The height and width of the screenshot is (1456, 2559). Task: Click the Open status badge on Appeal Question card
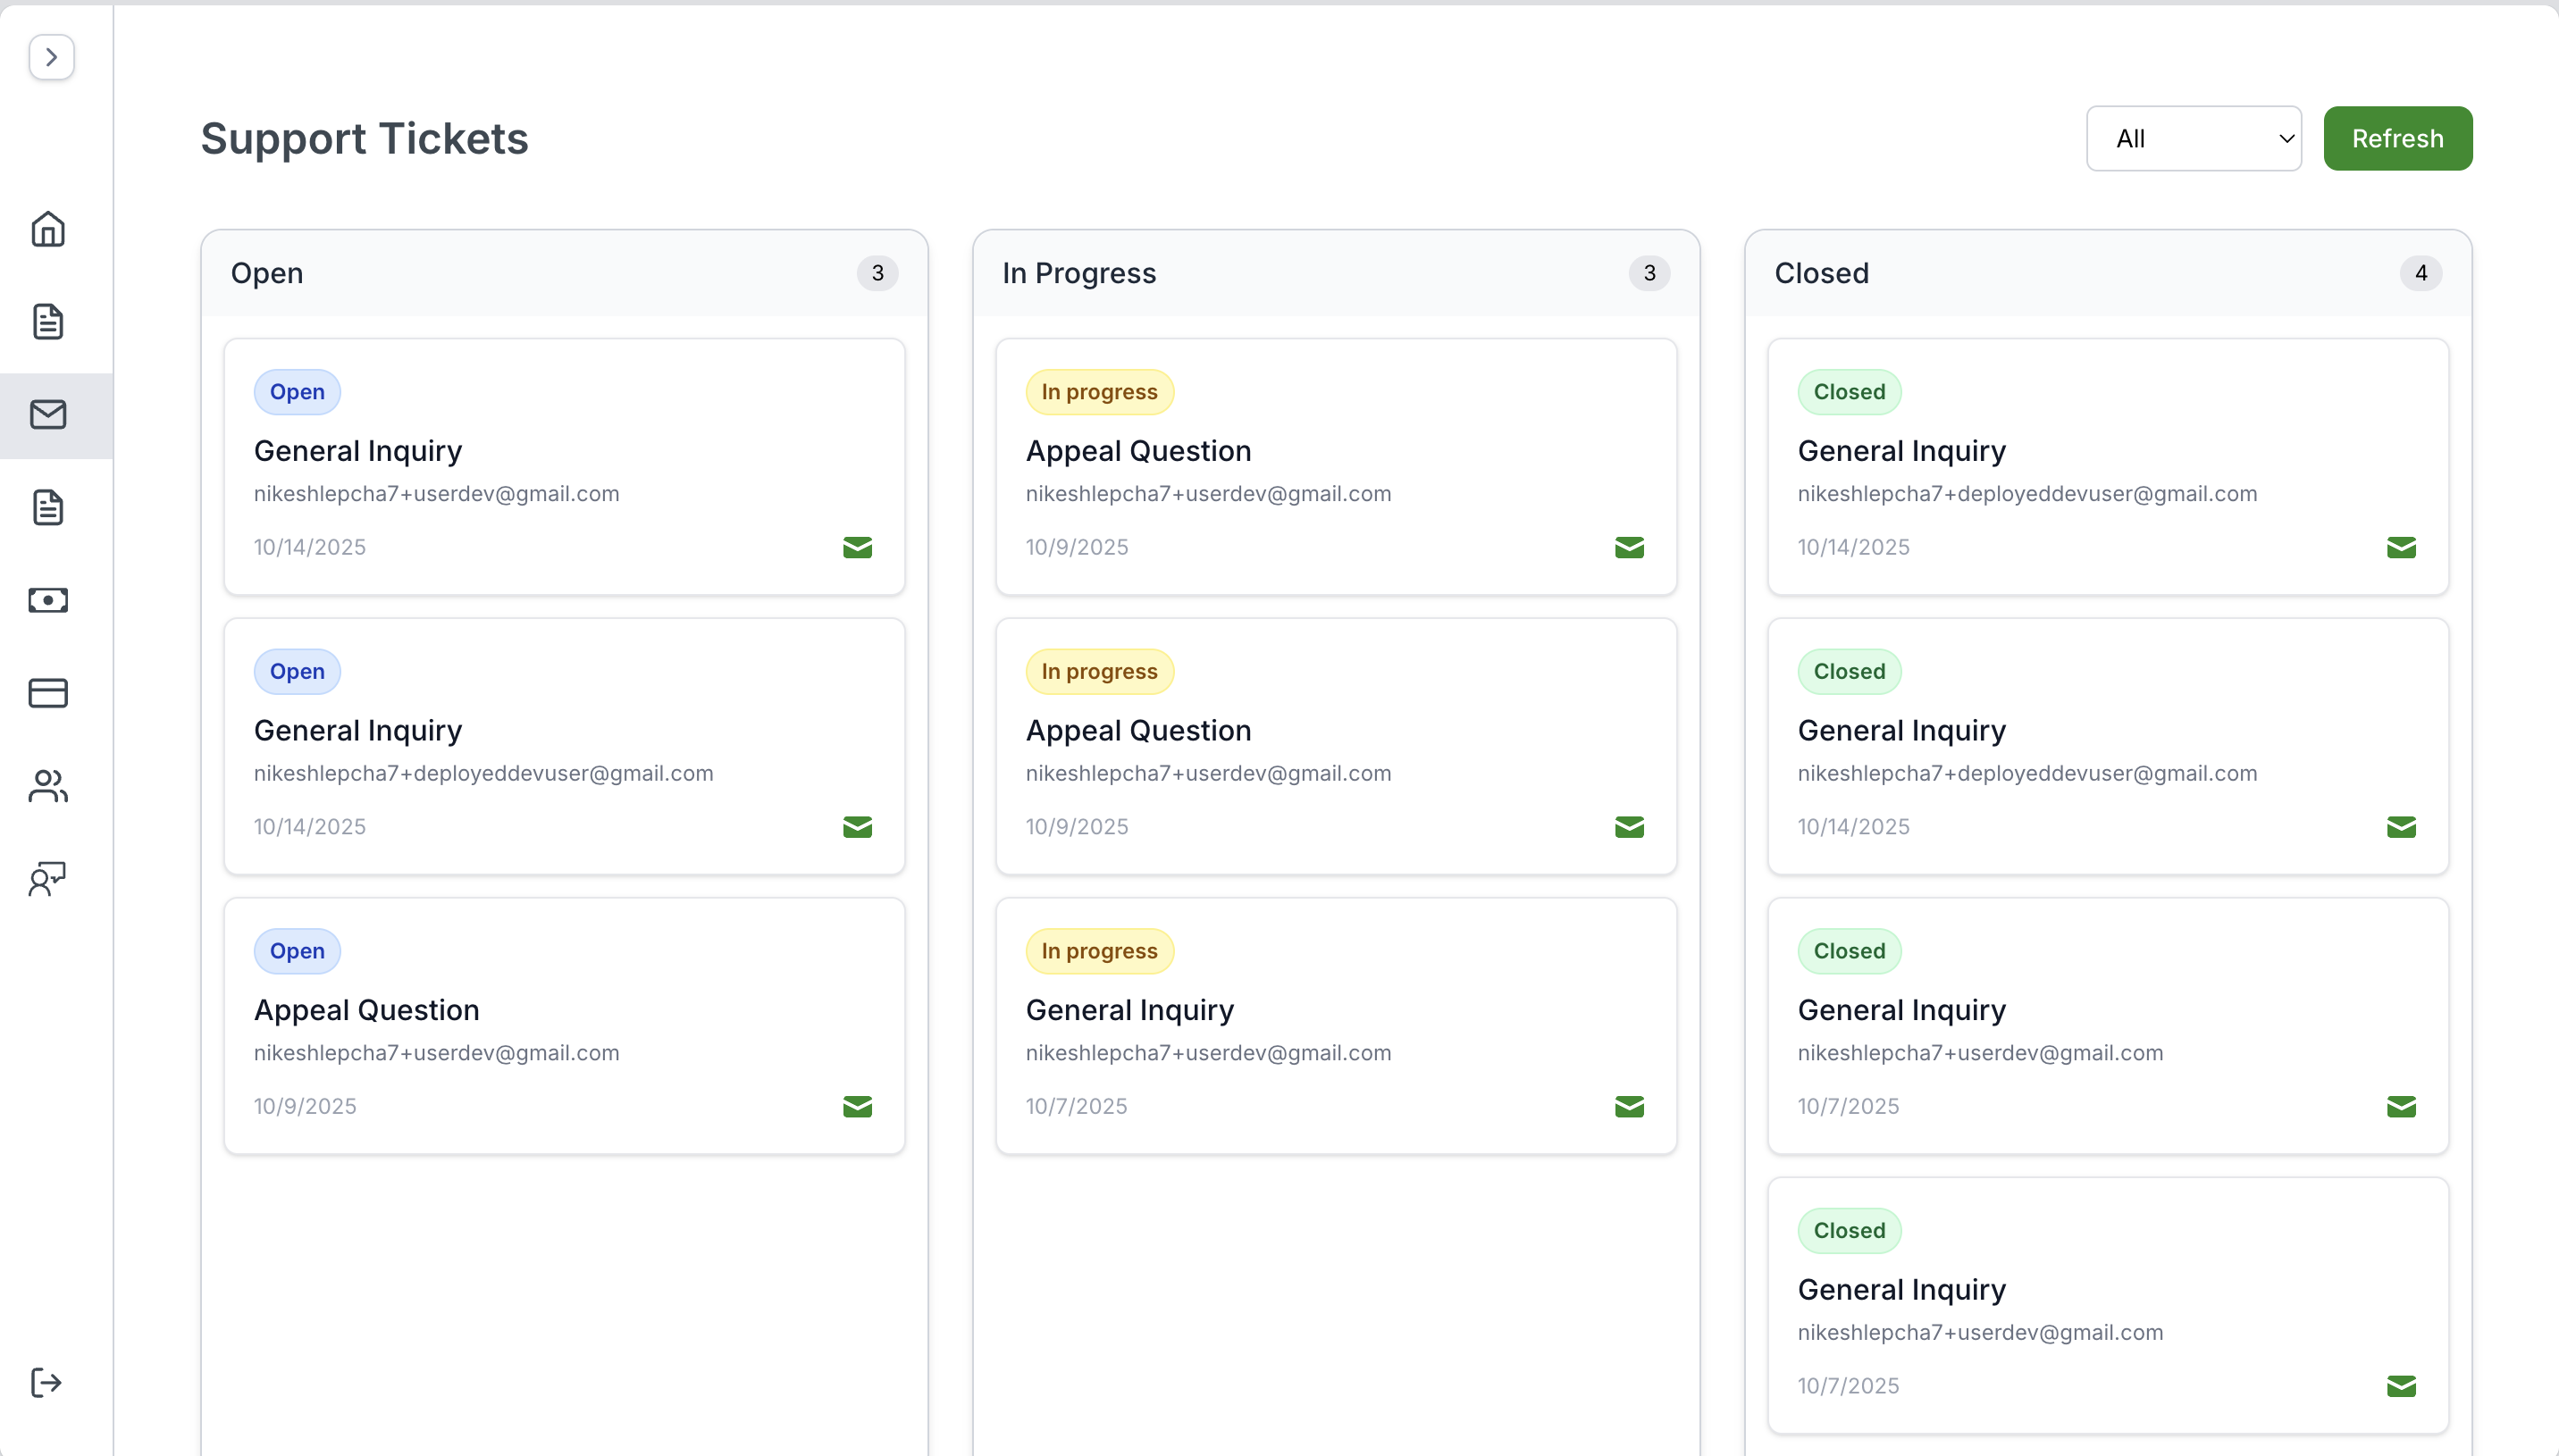click(x=297, y=951)
